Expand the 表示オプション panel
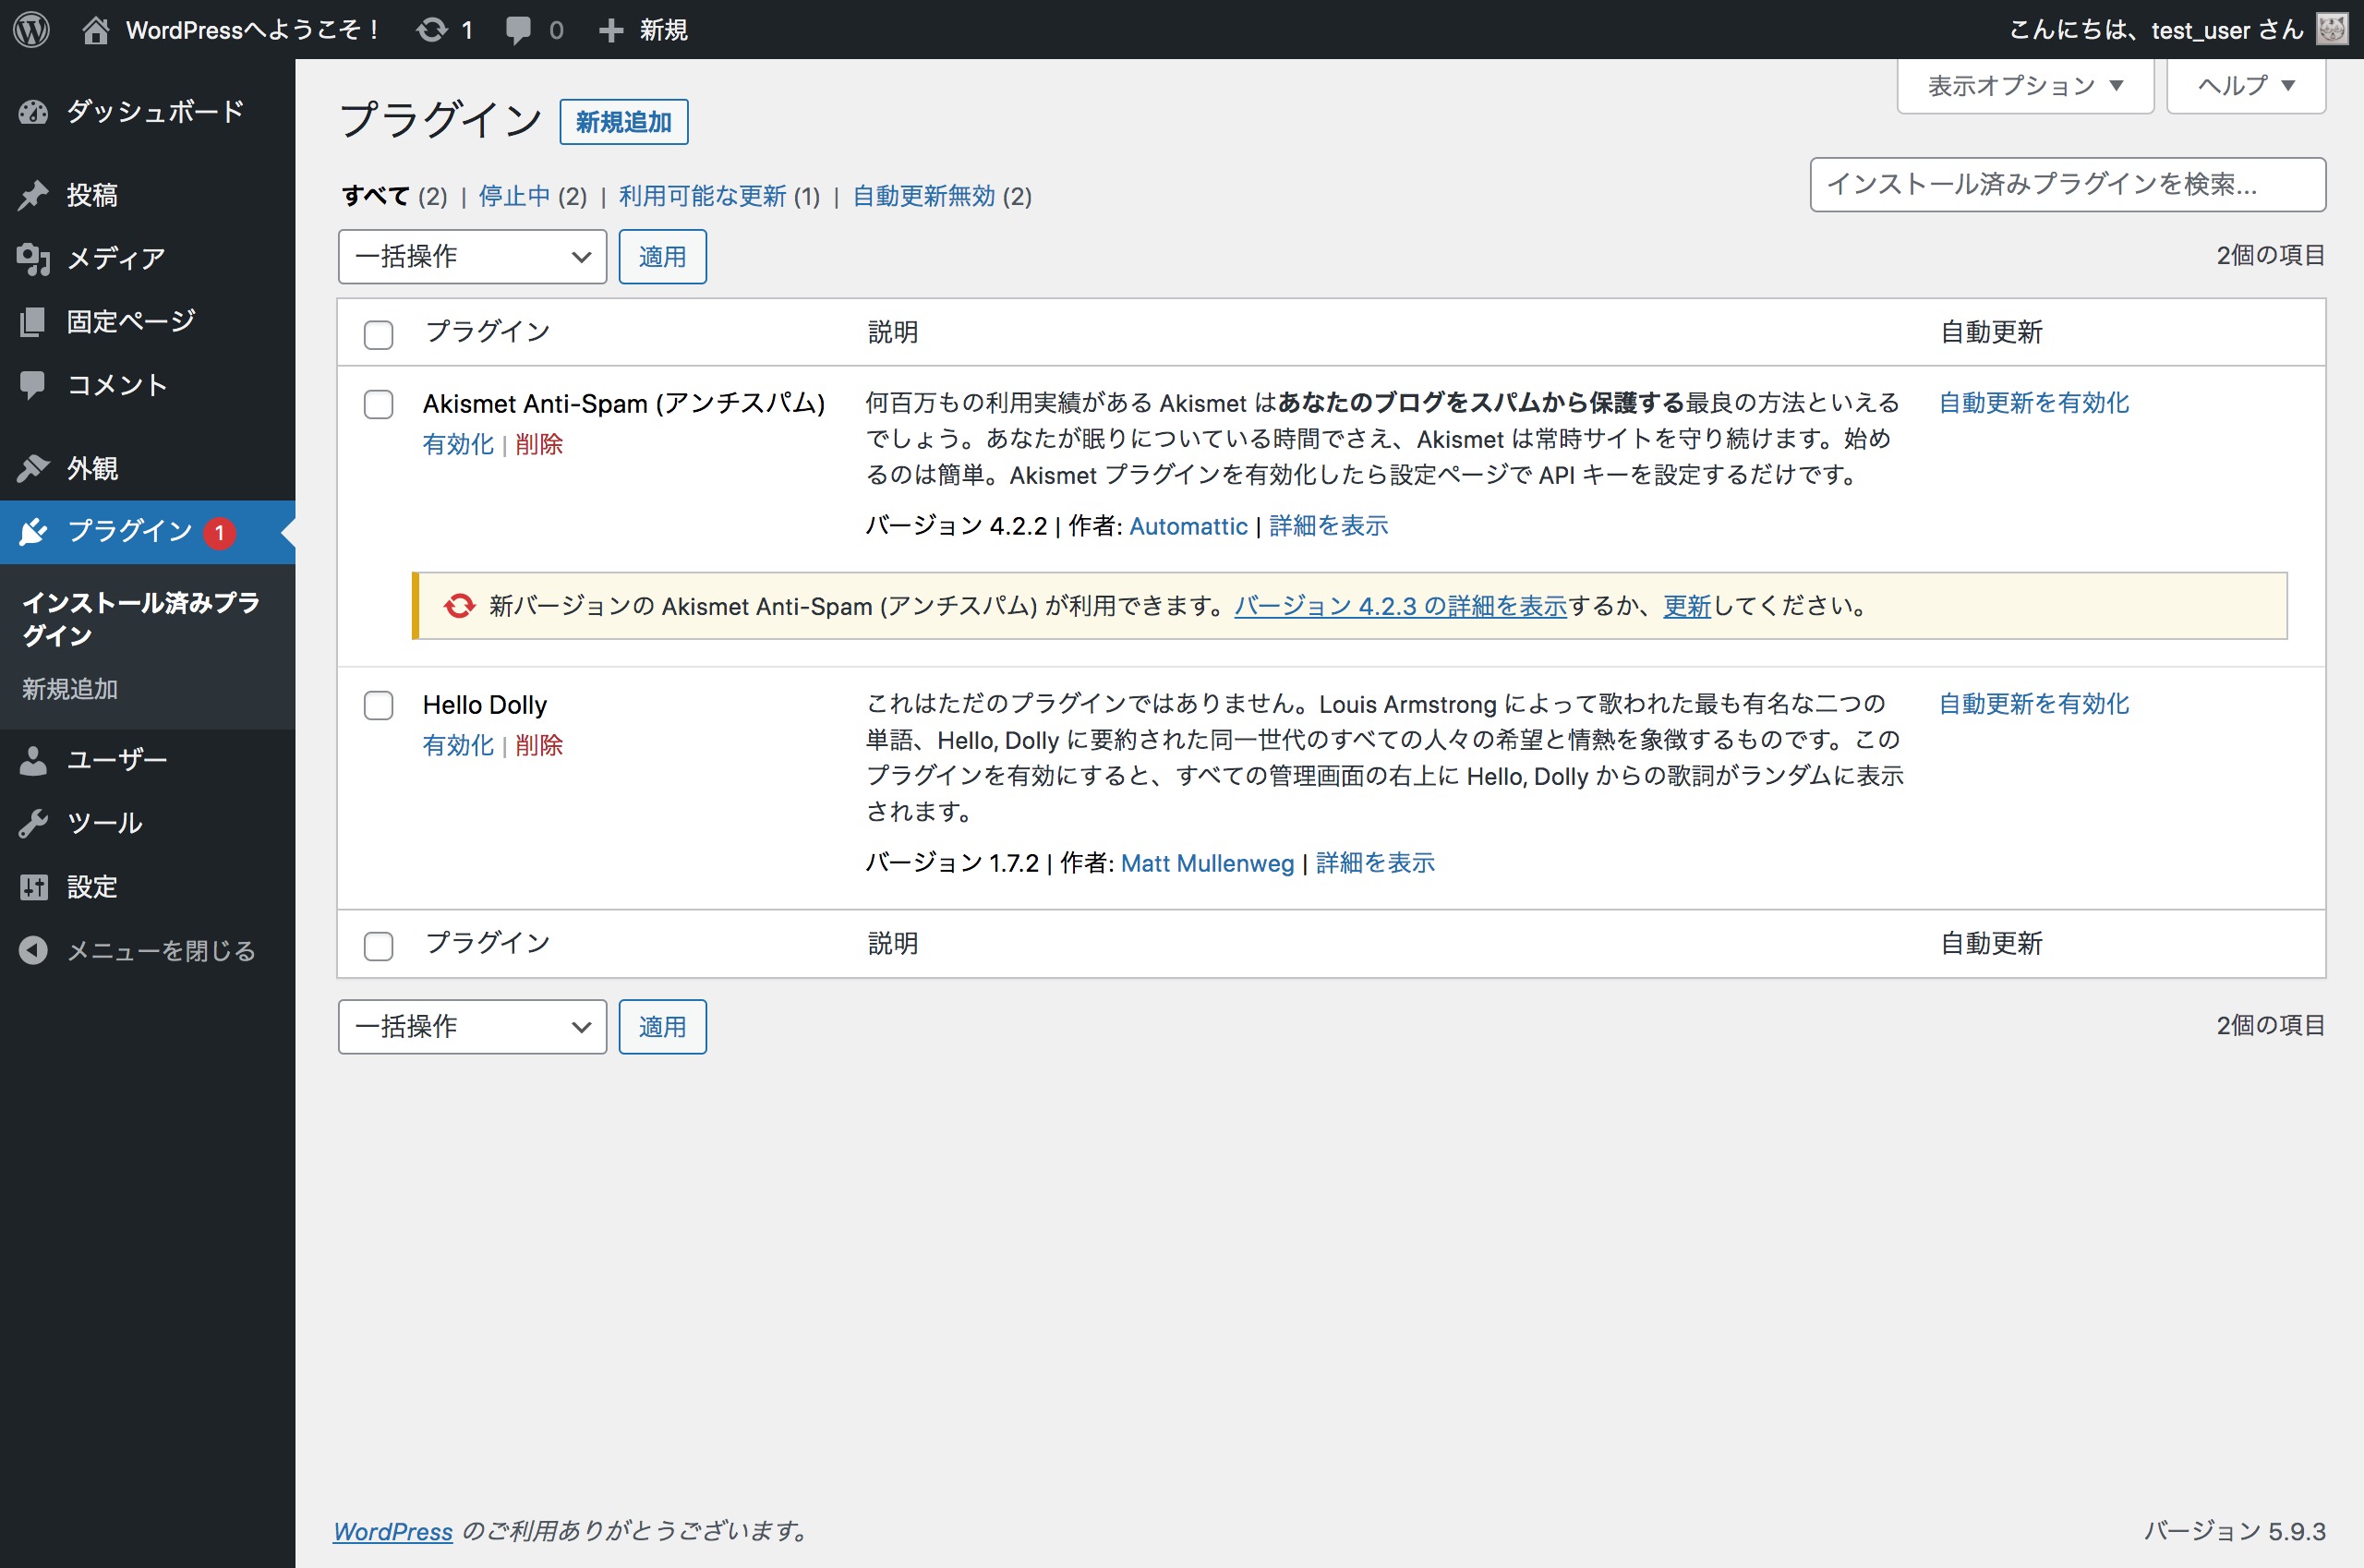This screenshot has width=2364, height=1568. (2024, 85)
